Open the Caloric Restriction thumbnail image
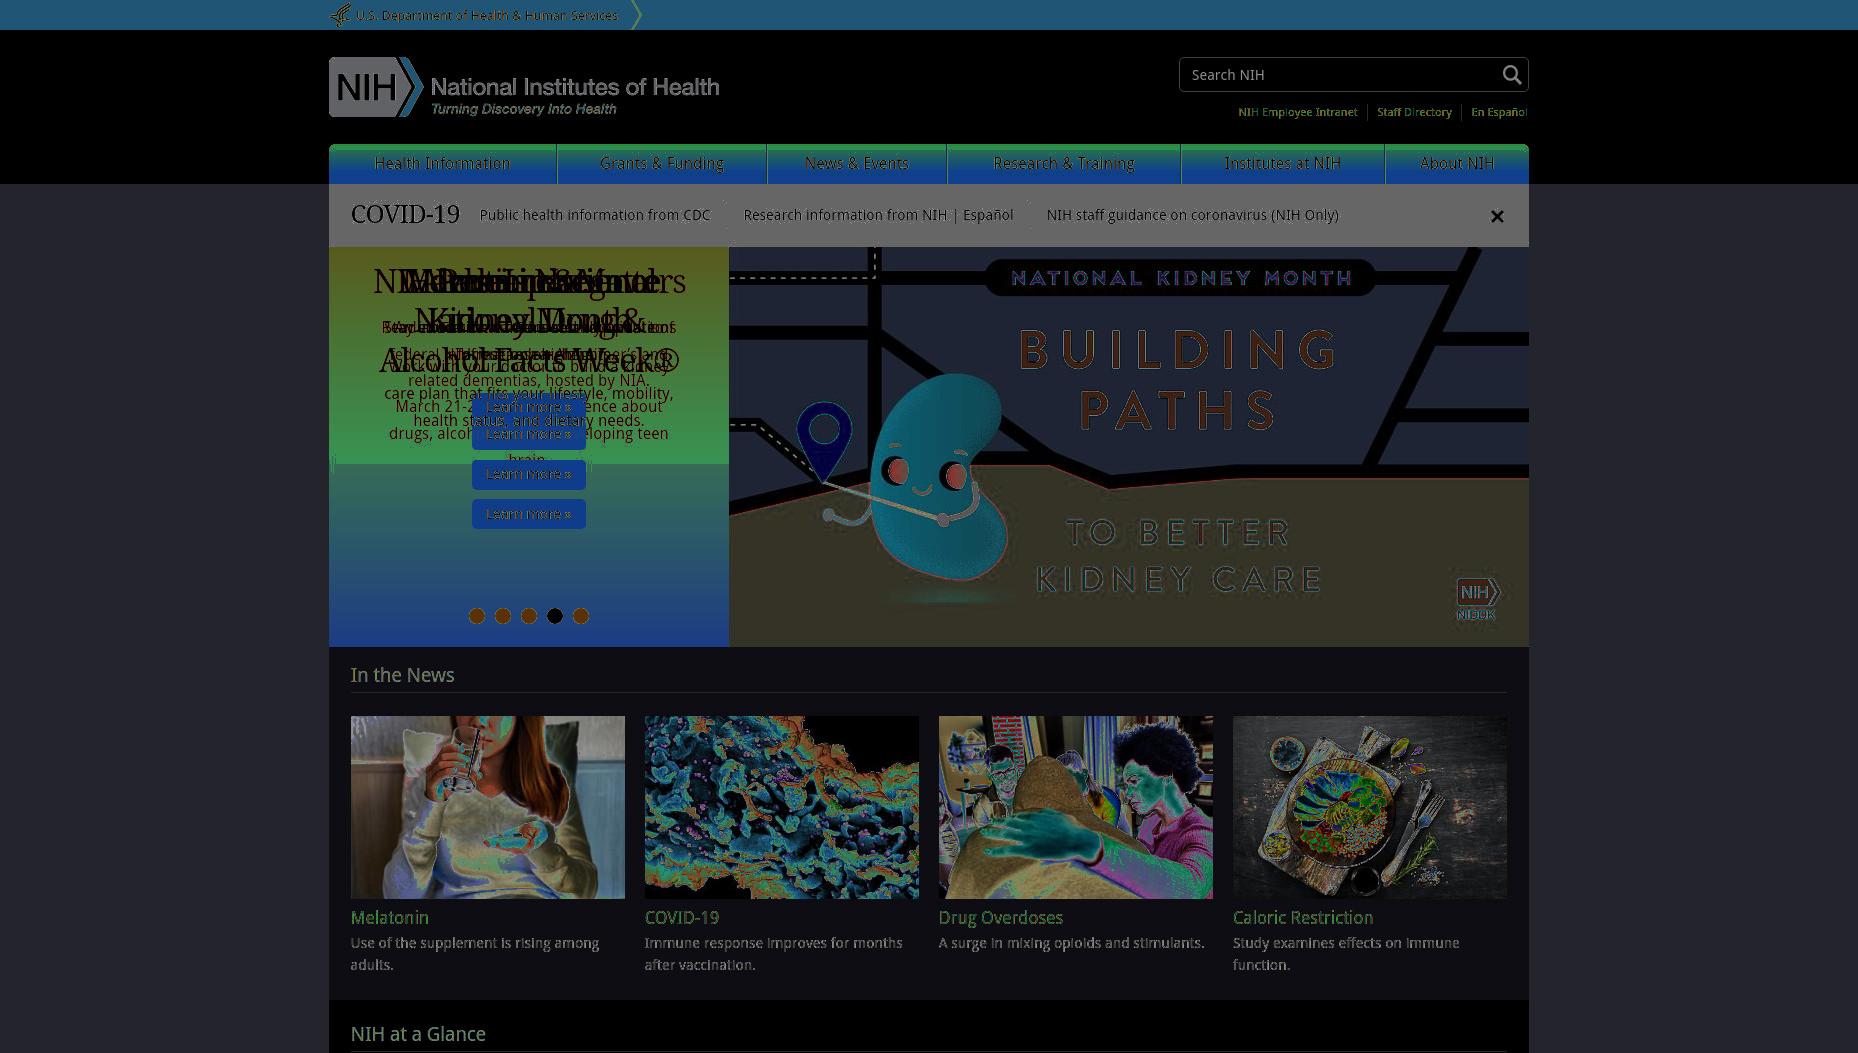1858x1053 pixels. tap(1370, 807)
